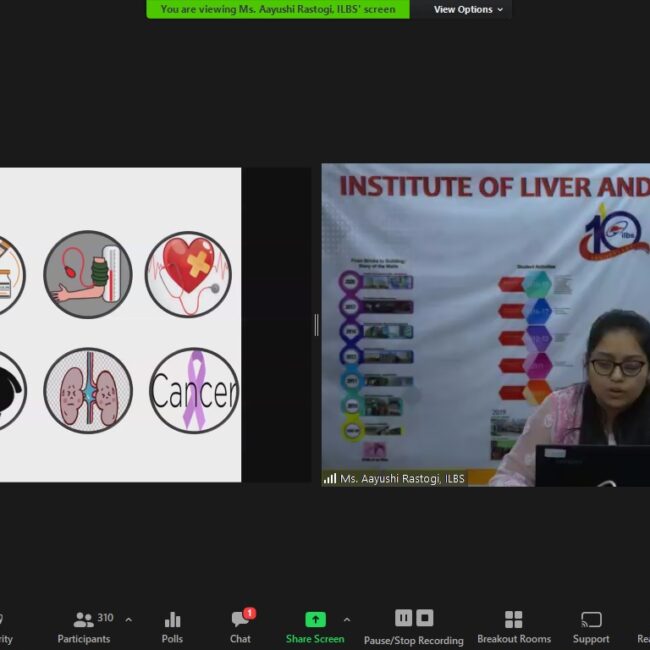
Task: Click the screen share notification banner
Action: (278, 10)
